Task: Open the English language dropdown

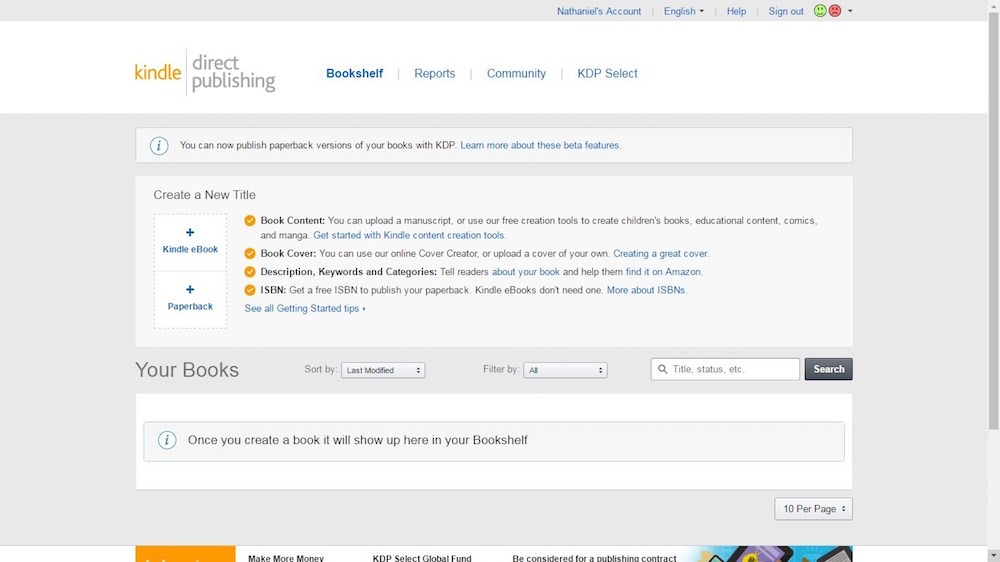Action: click(684, 11)
